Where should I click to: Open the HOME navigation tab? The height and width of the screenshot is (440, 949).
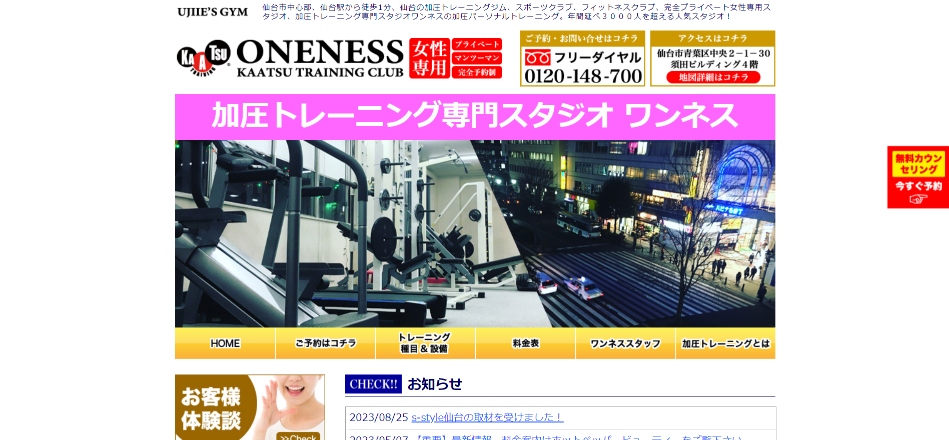[225, 343]
